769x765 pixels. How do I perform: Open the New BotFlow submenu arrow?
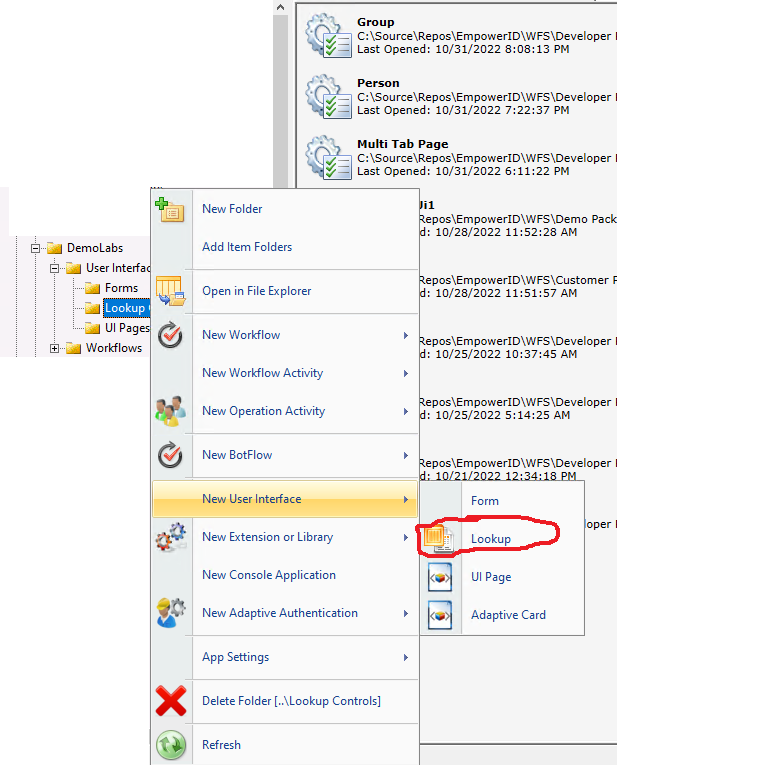[x=406, y=455]
